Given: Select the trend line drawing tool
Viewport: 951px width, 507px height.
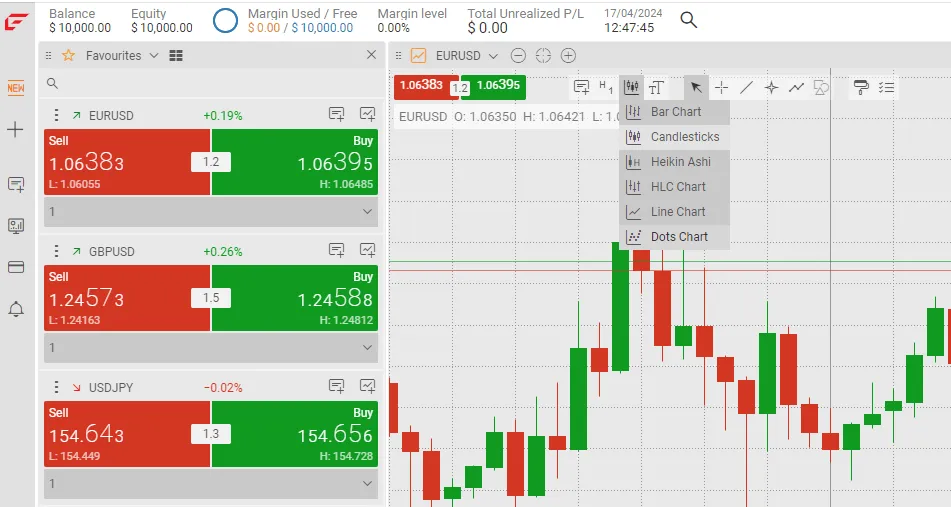Looking at the screenshot, I should coord(746,88).
